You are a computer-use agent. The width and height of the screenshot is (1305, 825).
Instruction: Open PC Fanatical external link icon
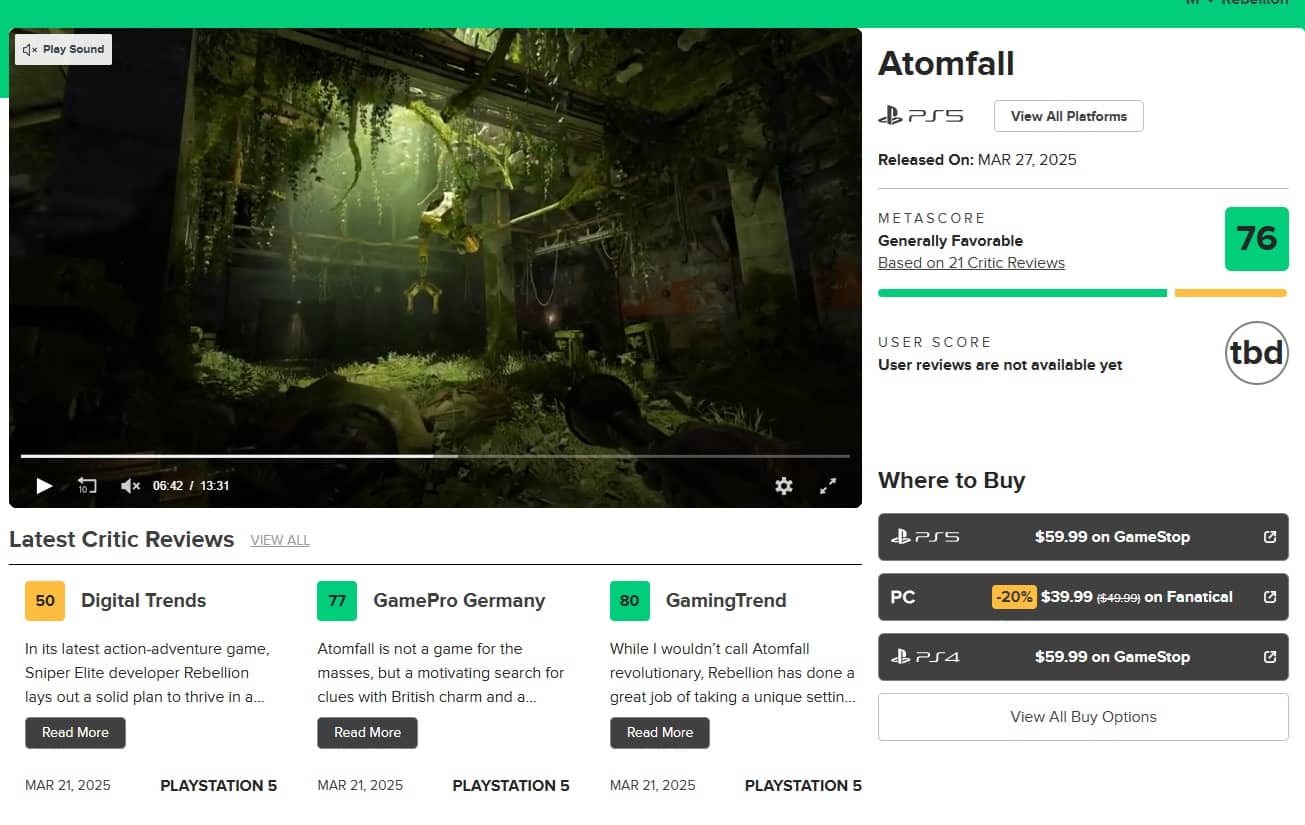point(1269,597)
